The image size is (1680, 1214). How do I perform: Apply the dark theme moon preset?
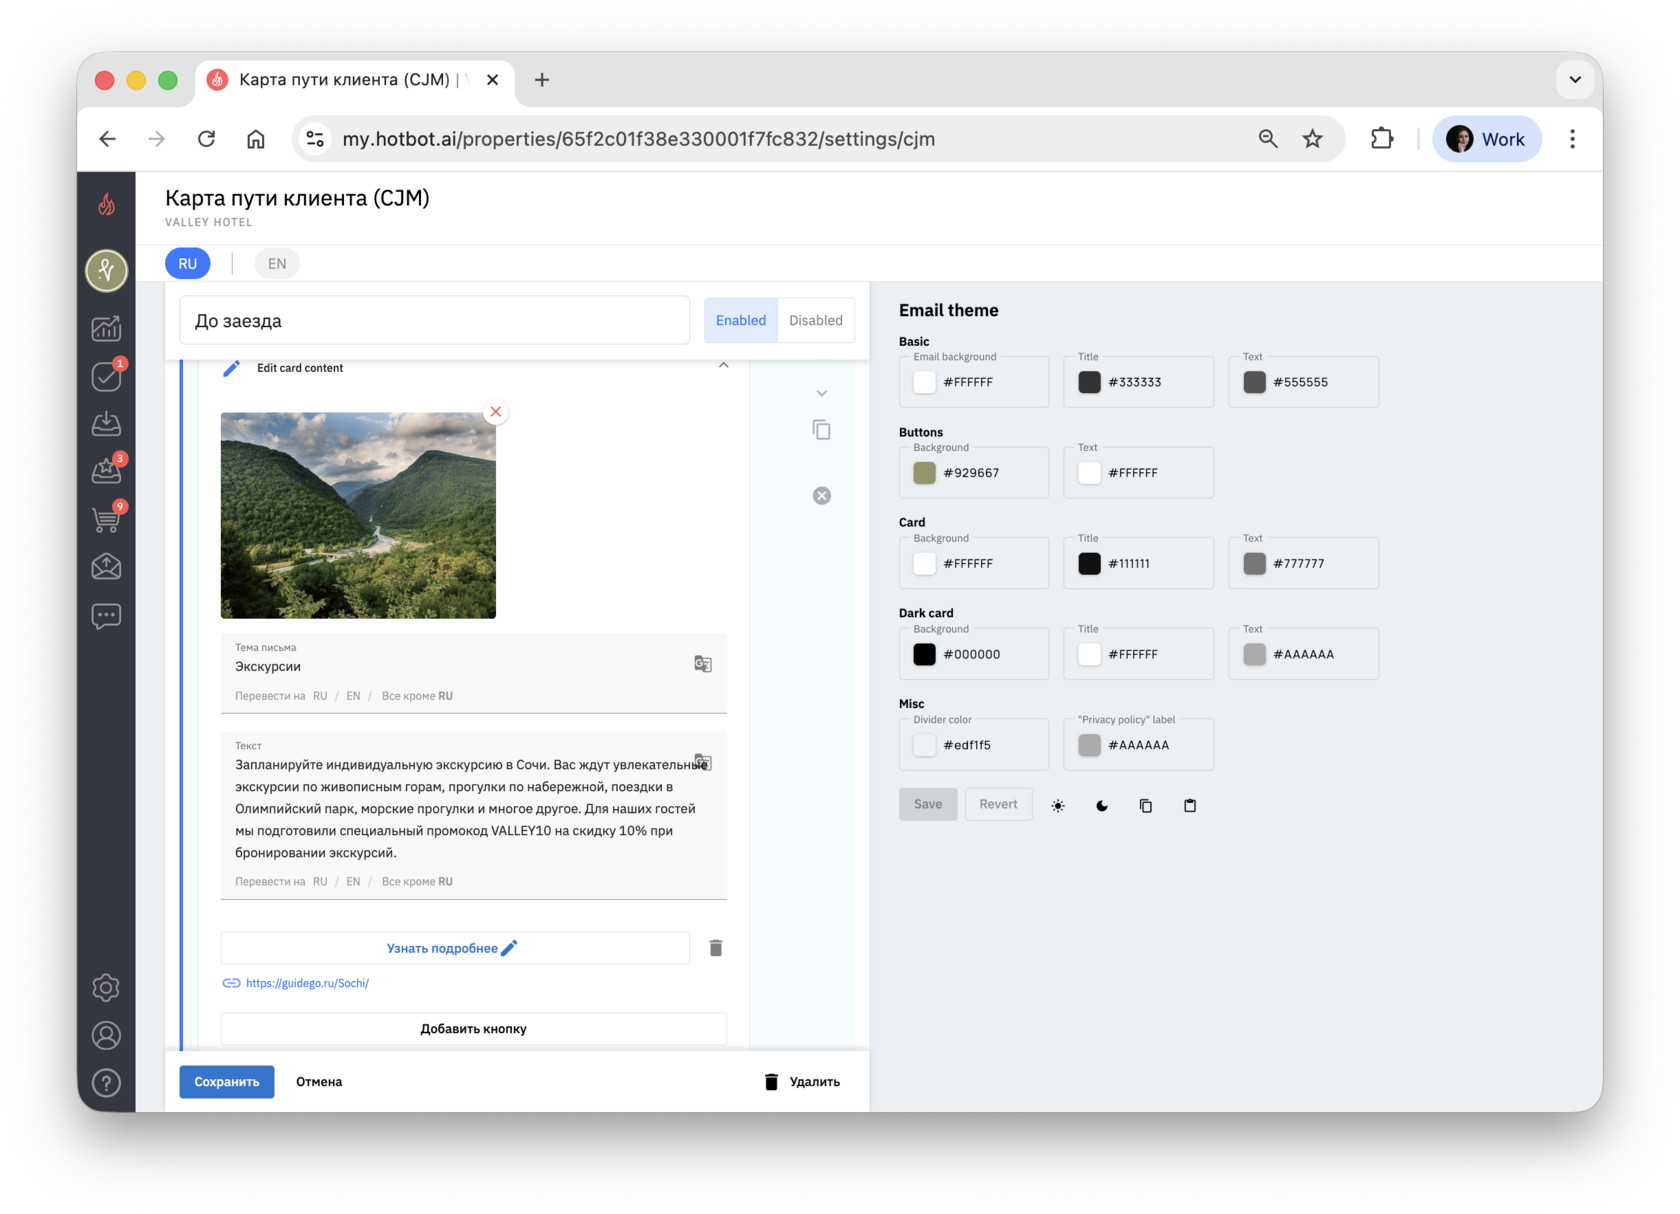(1102, 806)
